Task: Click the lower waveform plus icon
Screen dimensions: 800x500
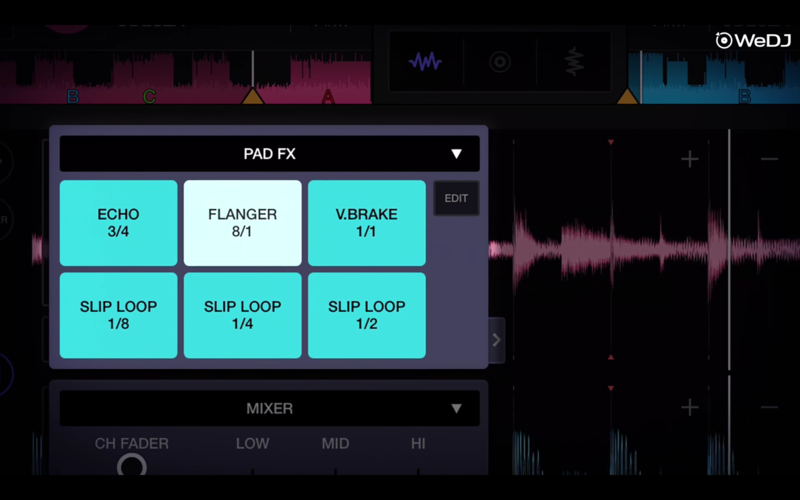Action: point(690,407)
